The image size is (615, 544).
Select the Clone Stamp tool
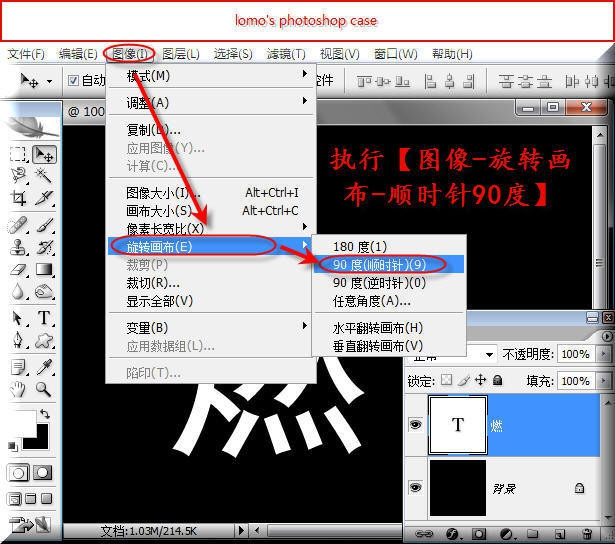(x=18, y=247)
